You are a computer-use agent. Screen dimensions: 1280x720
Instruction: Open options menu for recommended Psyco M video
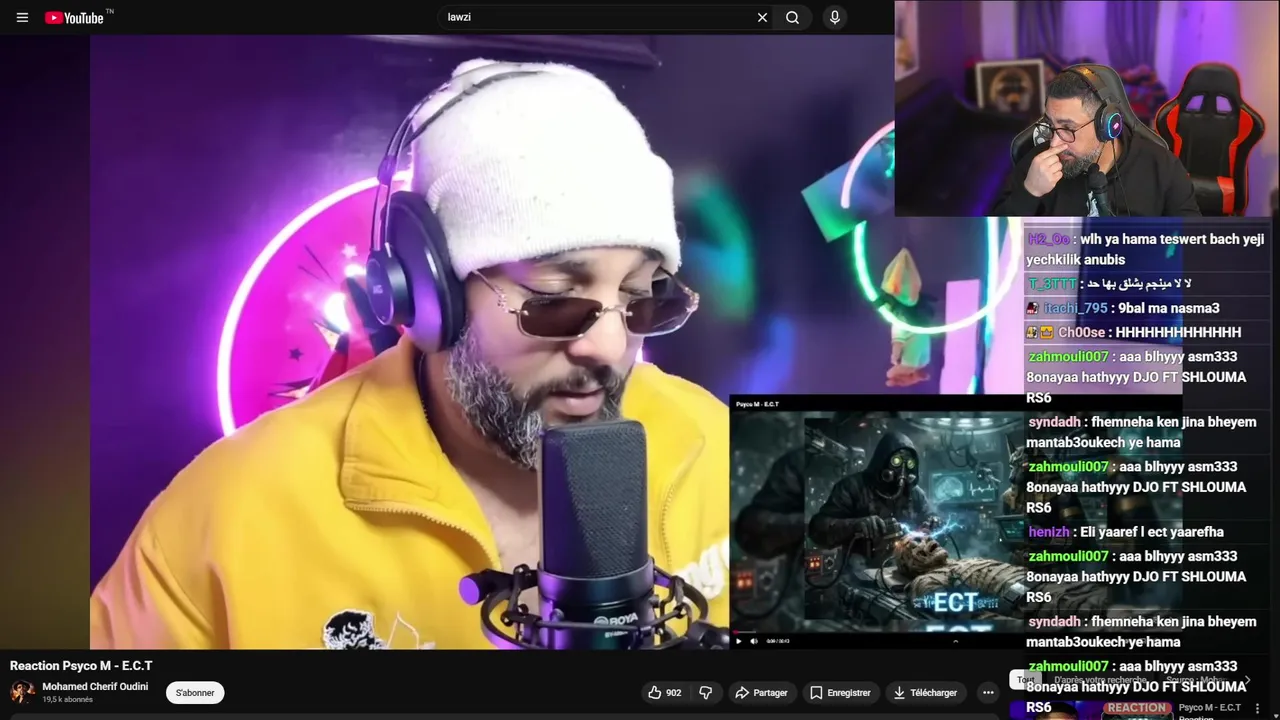coord(1258,709)
